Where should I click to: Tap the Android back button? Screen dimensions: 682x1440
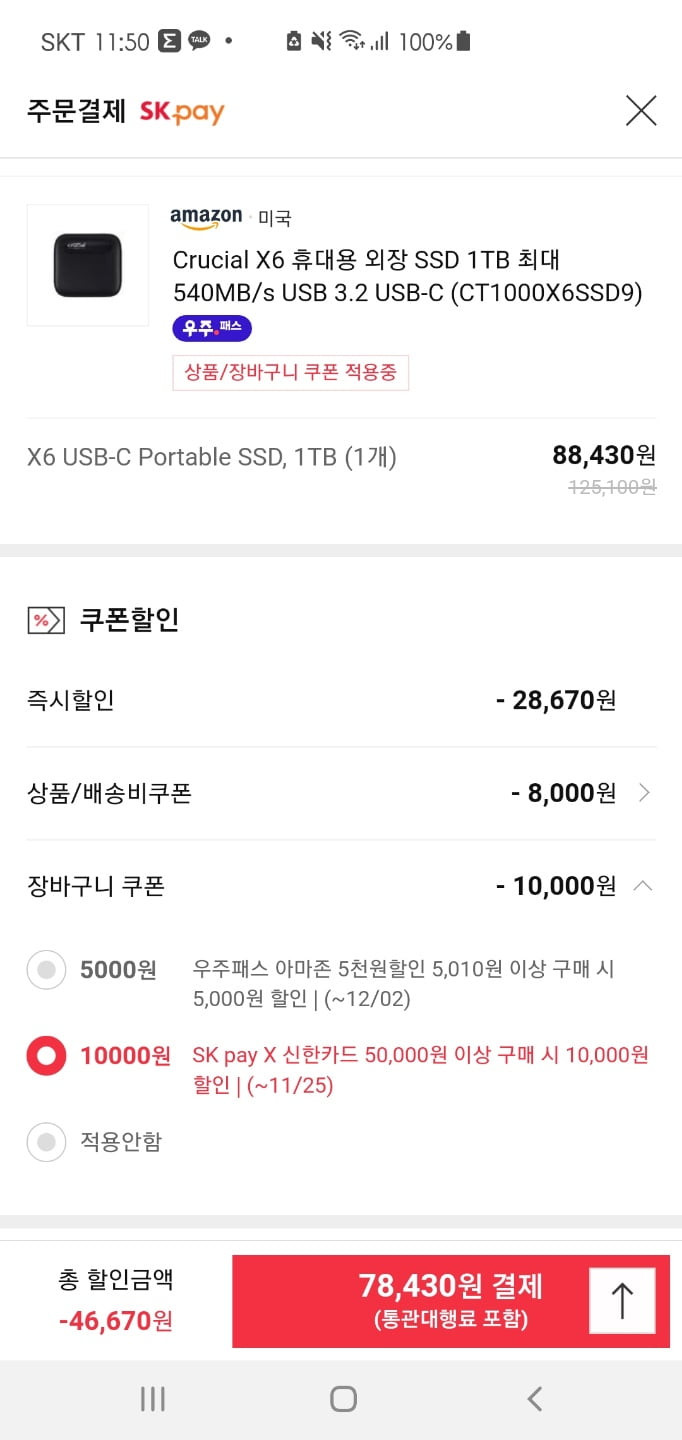(535, 1399)
